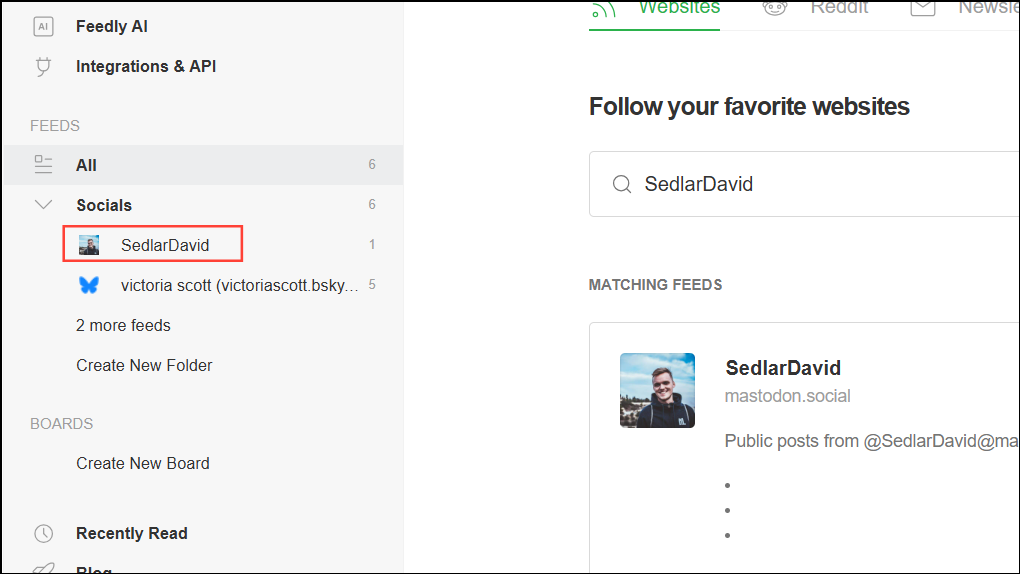Click the blue butterfly Bluesky feed icon

[x=89, y=285]
